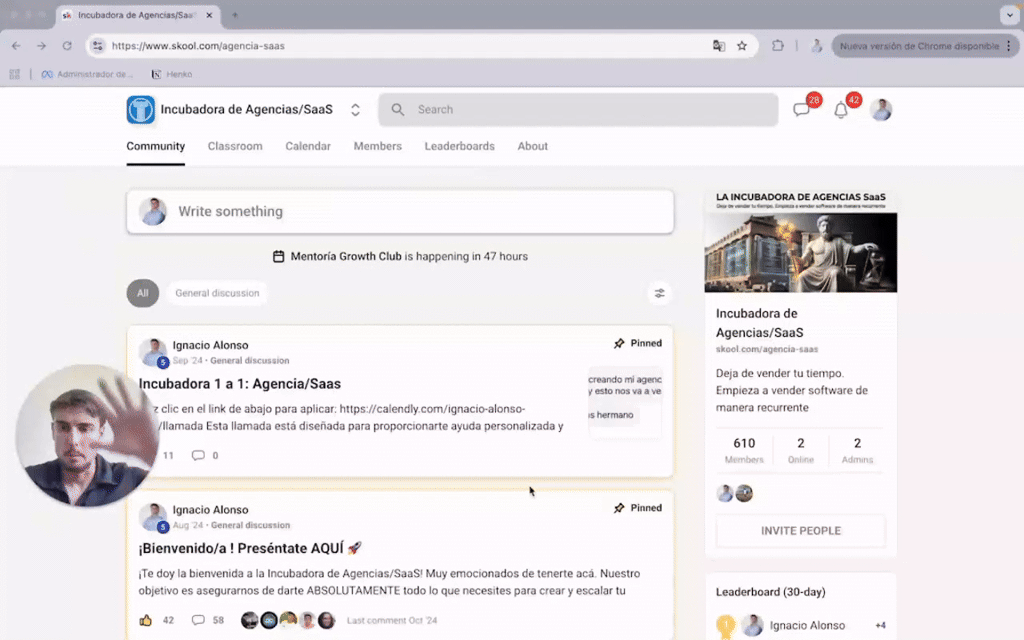This screenshot has width=1024, height=640.
Task: Open Ignacio Alonso name on Bienvenido post
Action: click(210, 509)
